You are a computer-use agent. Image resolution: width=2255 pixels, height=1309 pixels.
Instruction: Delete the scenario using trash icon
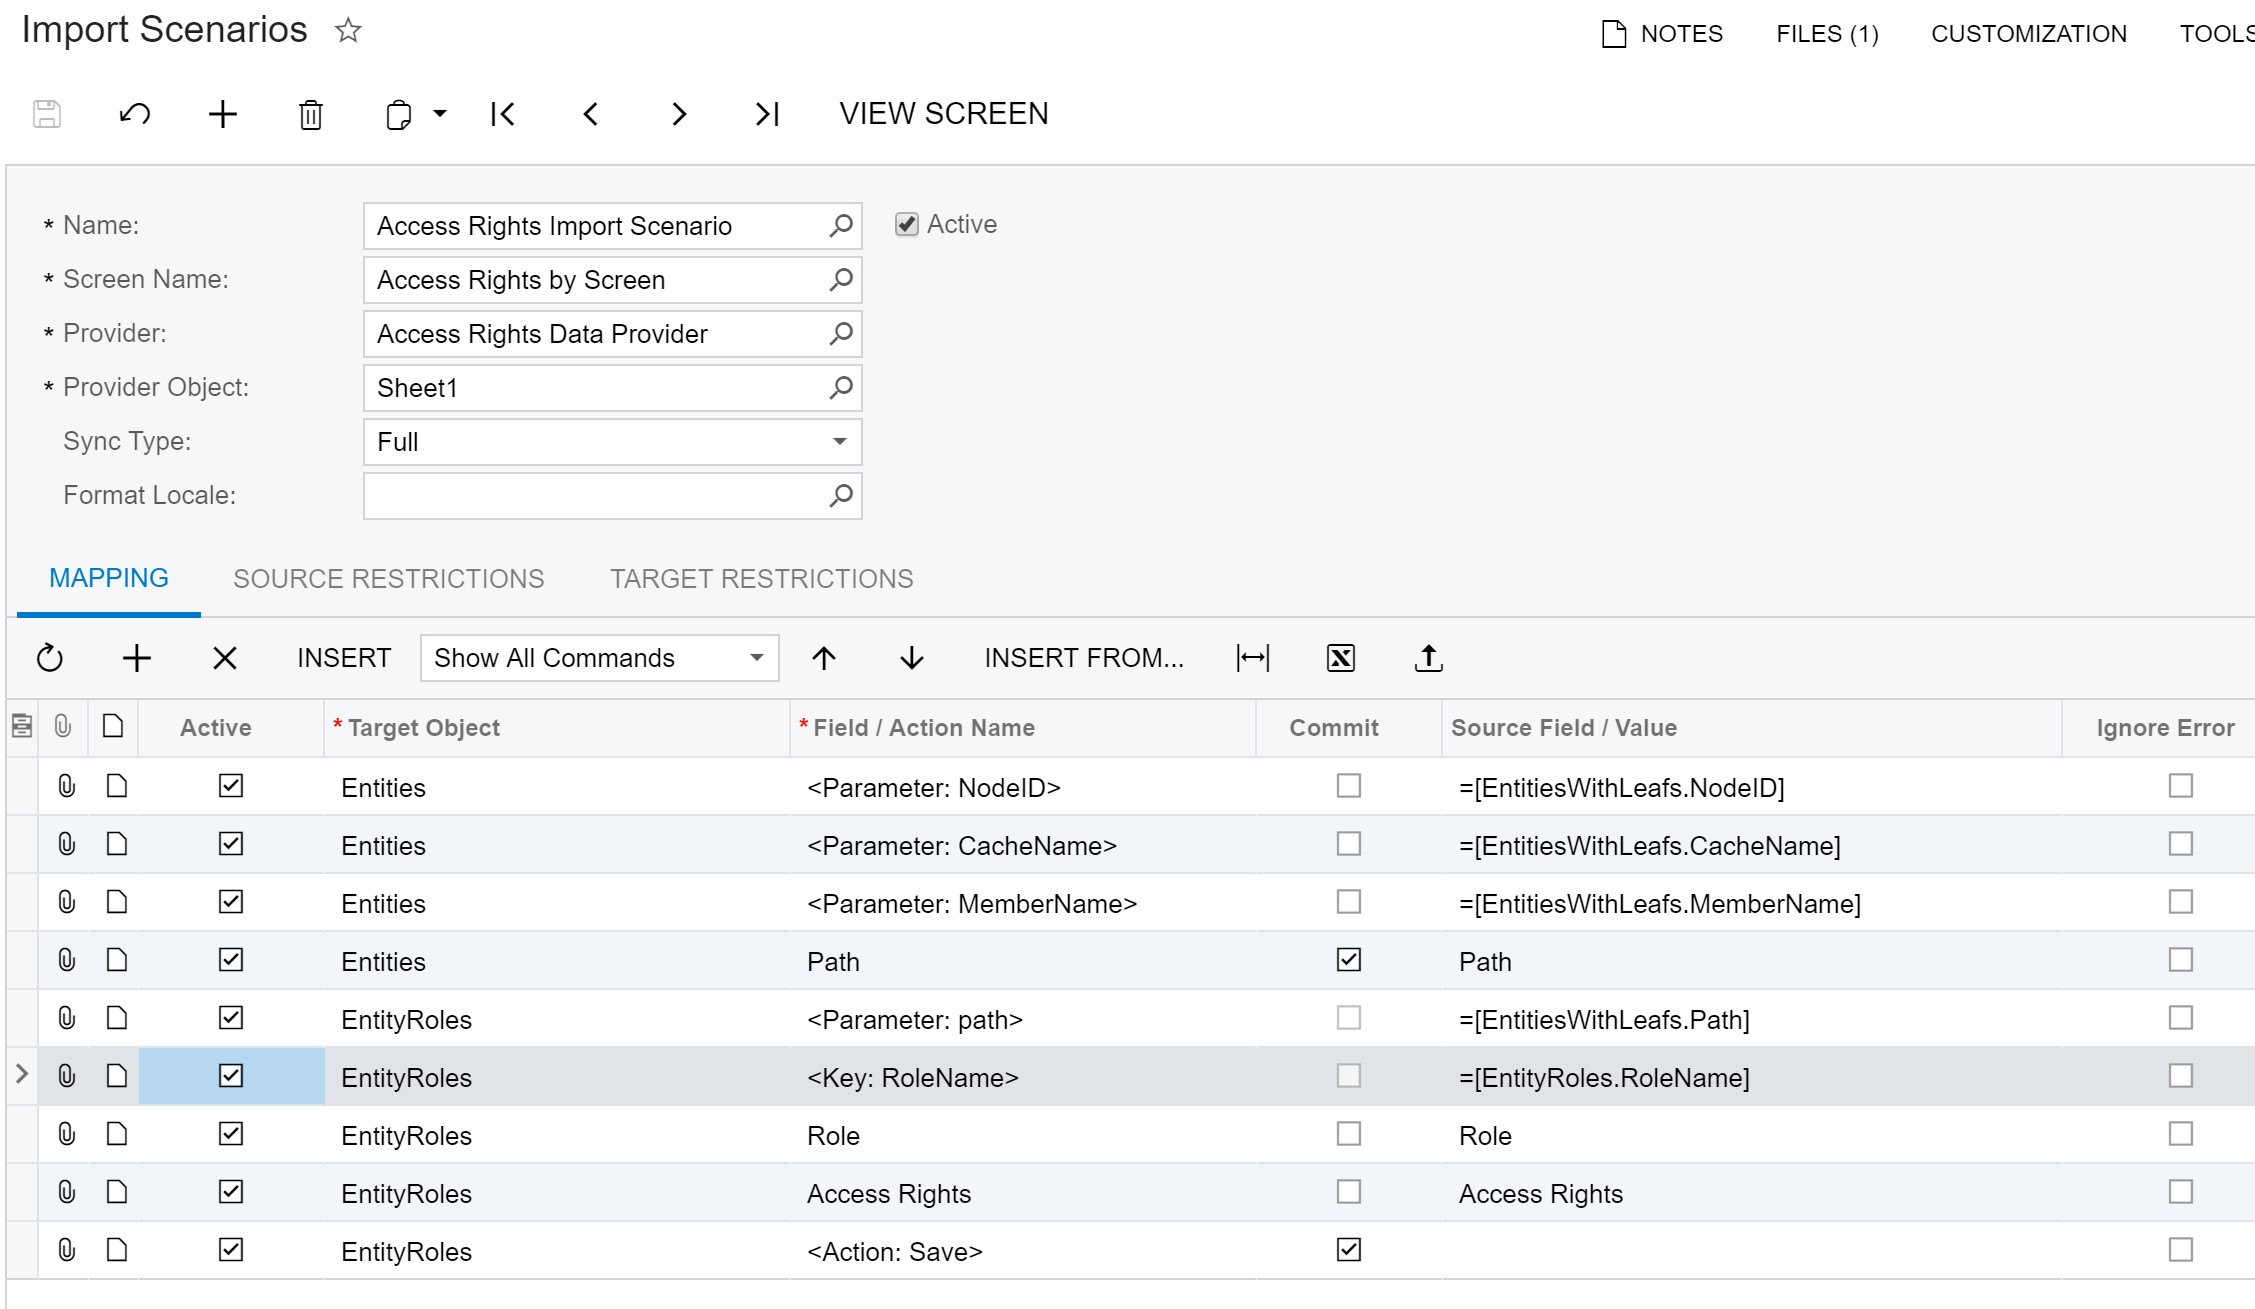click(x=309, y=114)
